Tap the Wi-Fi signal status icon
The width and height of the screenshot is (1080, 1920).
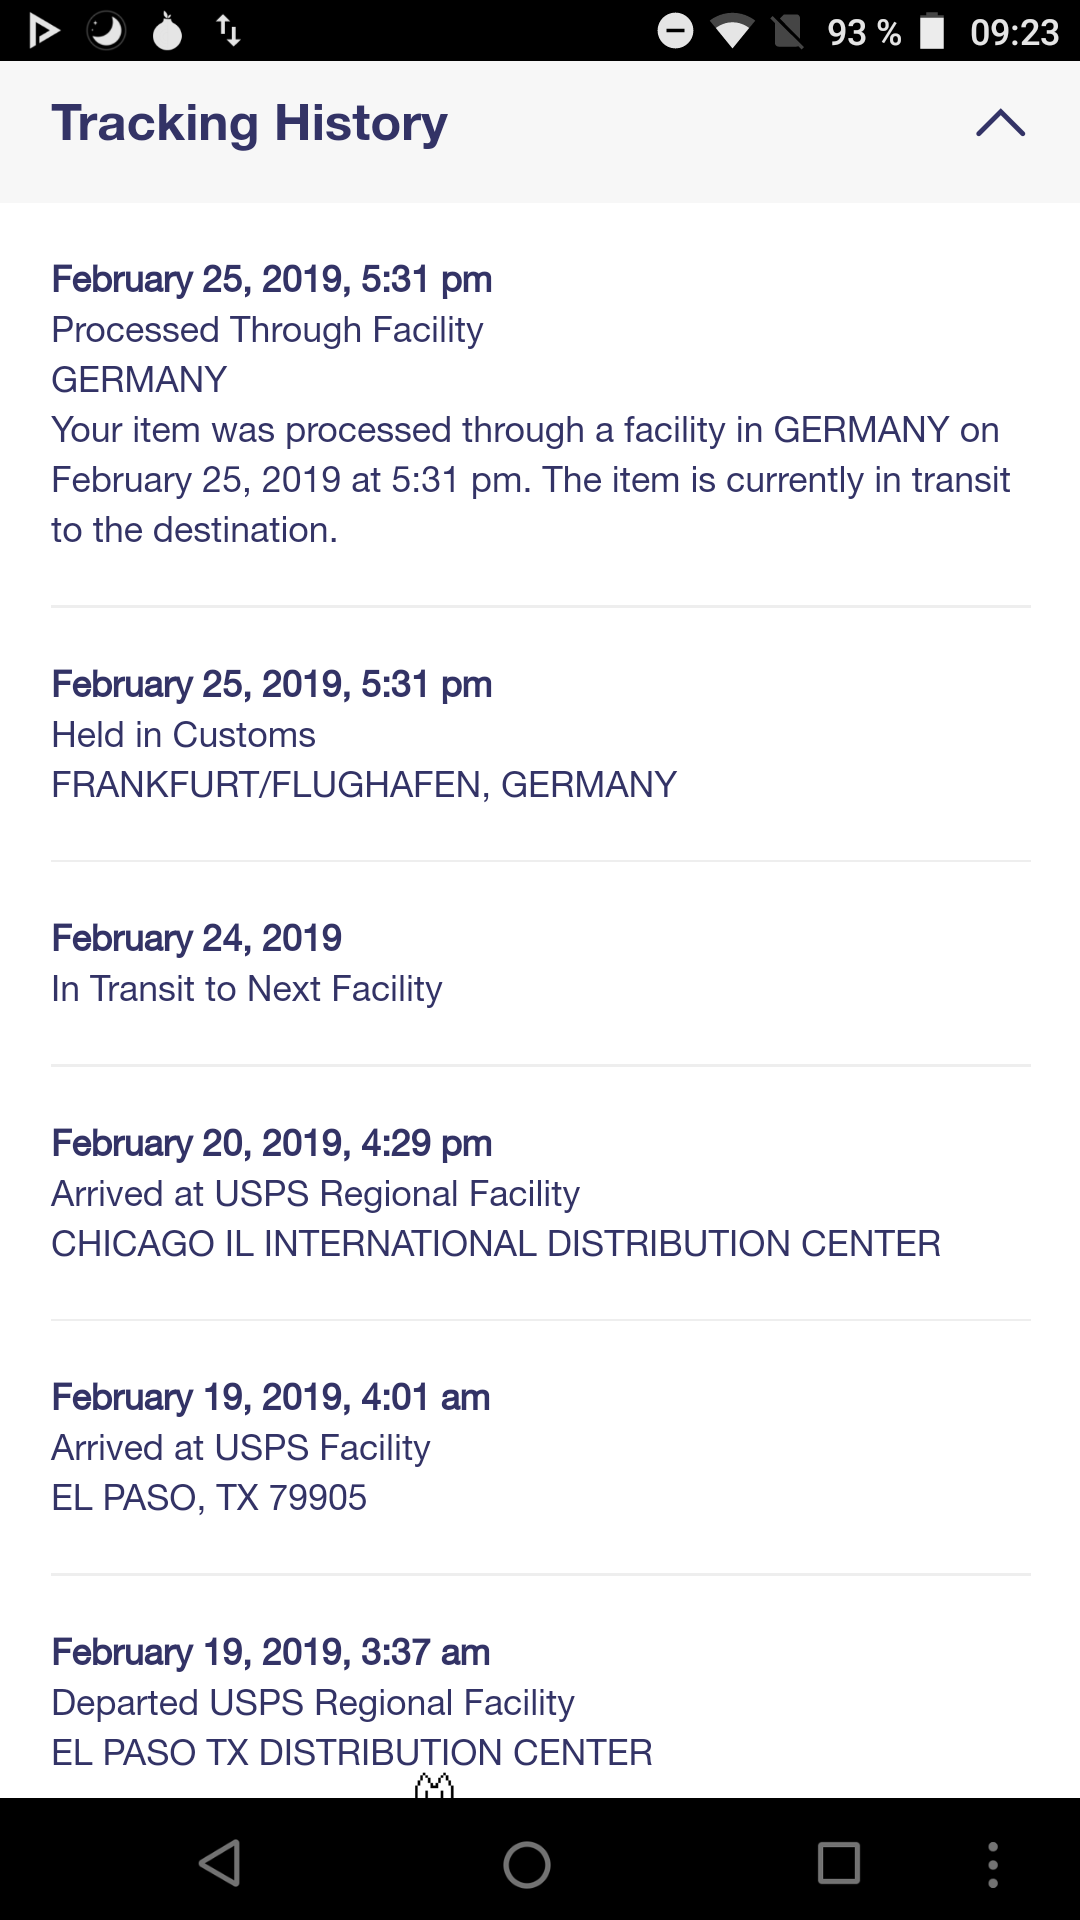tap(732, 32)
